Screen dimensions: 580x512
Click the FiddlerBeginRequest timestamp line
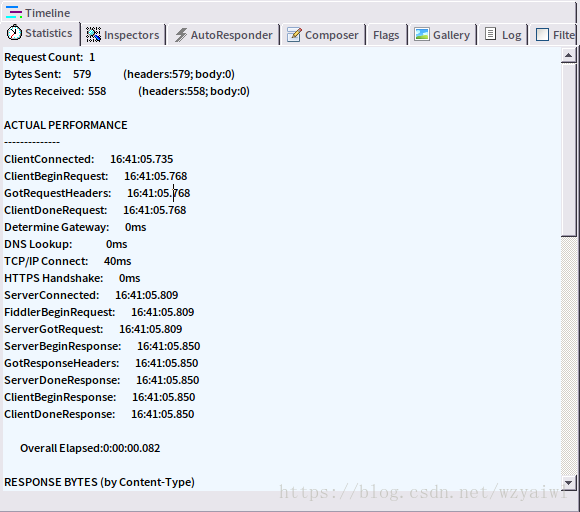[99, 313]
